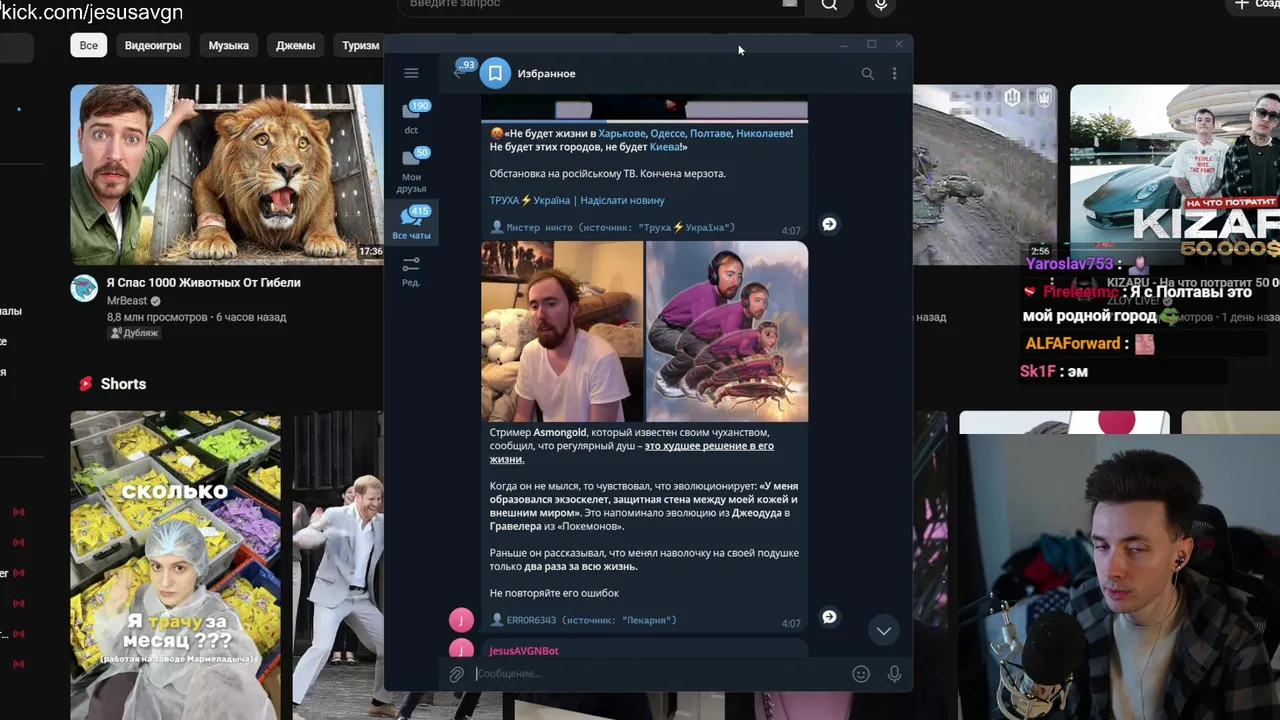Select the Все filter chip on YouTube
This screenshot has width=1280, height=720.
[x=89, y=45]
